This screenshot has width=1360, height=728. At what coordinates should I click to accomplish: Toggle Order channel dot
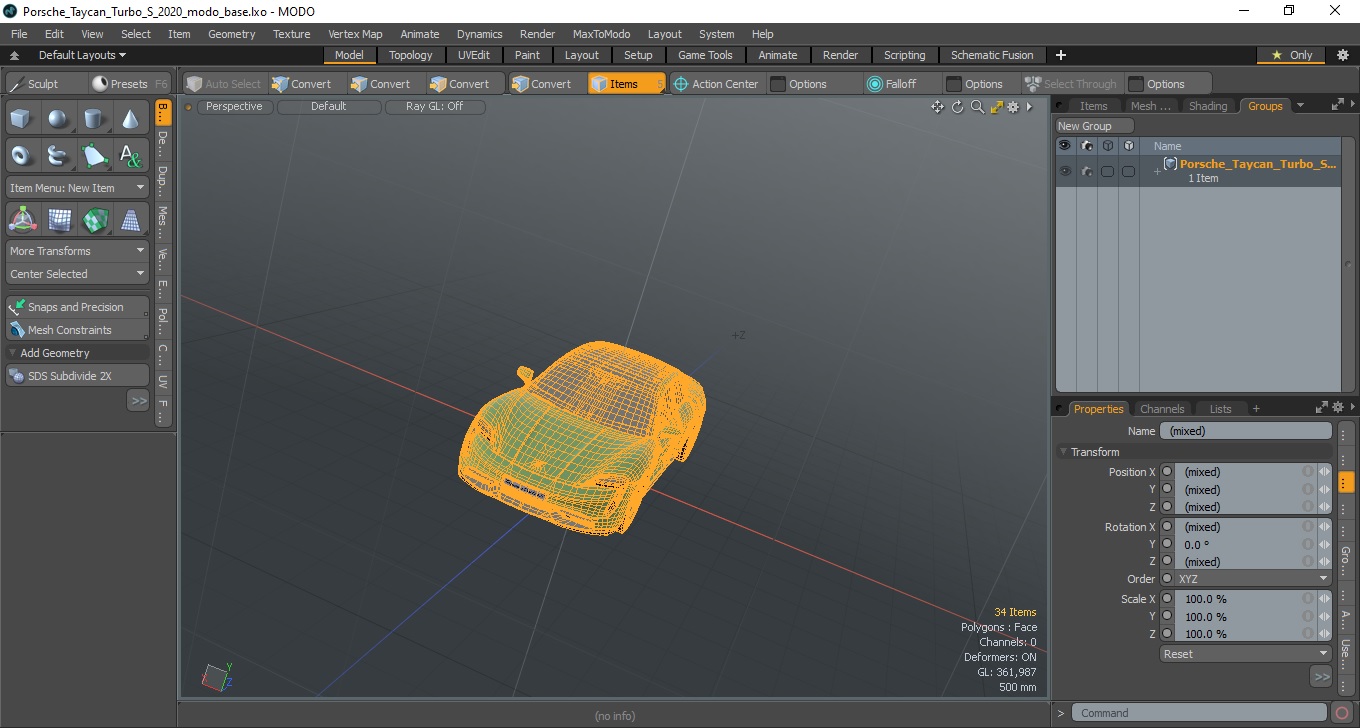[x=1167, y=579]
